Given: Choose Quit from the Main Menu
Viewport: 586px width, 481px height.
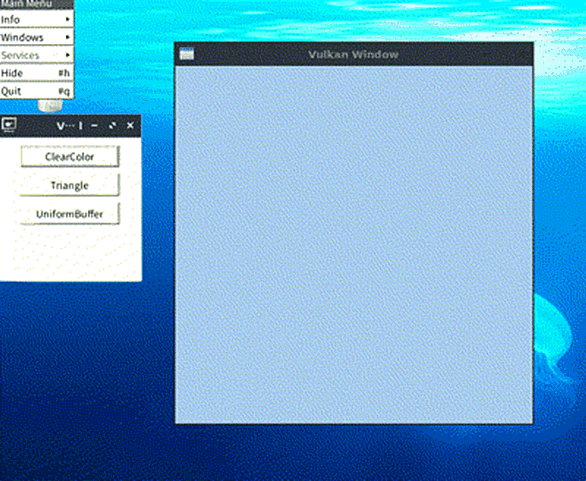Looking at the screenshot, I should (37, 91).
